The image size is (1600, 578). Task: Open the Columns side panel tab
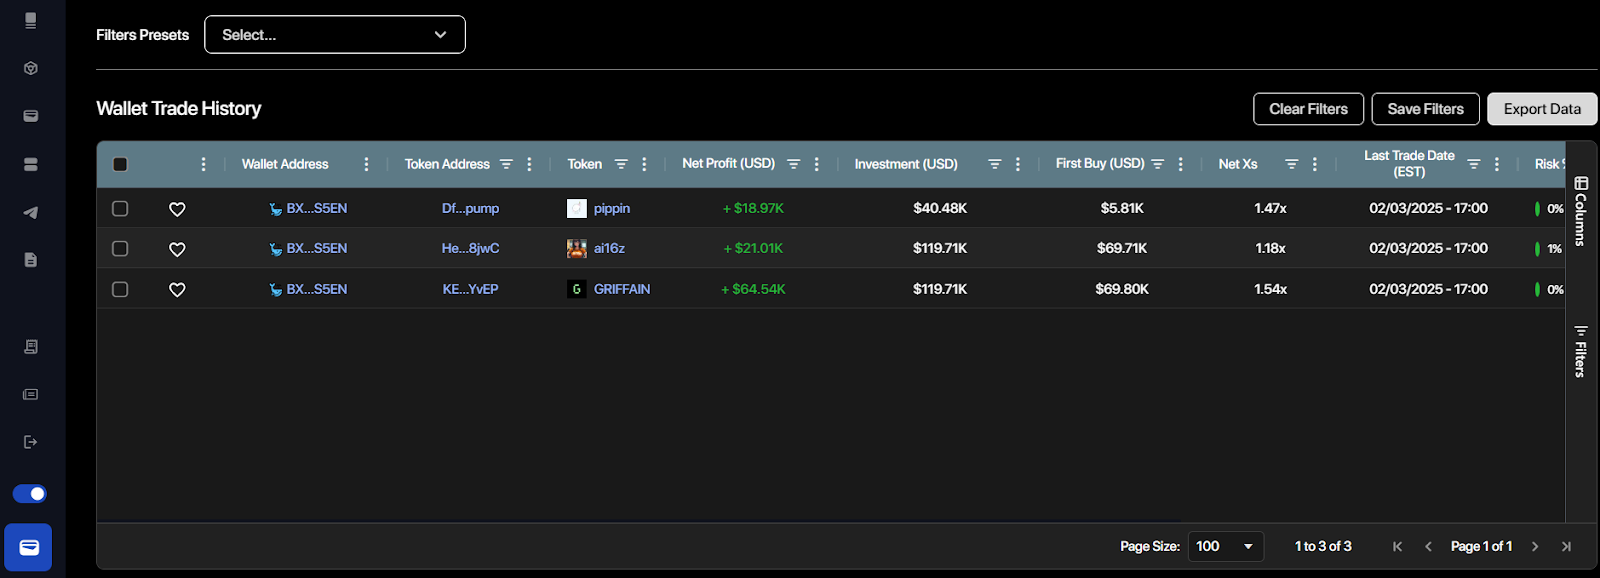tap(1581, 211)
